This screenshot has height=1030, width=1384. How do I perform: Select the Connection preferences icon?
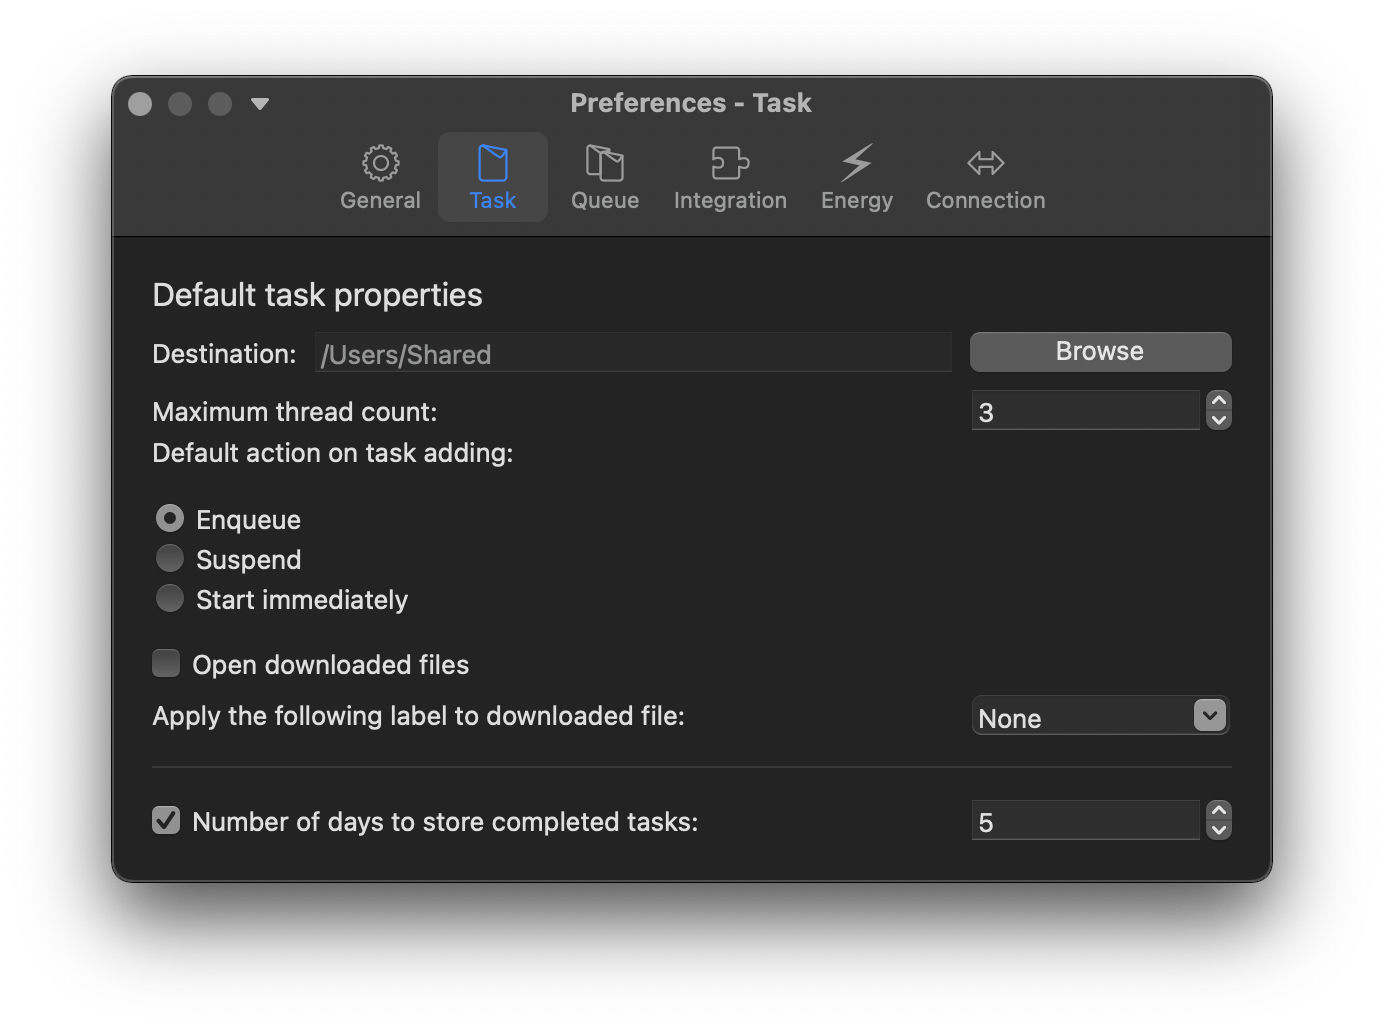coord(985,175)
